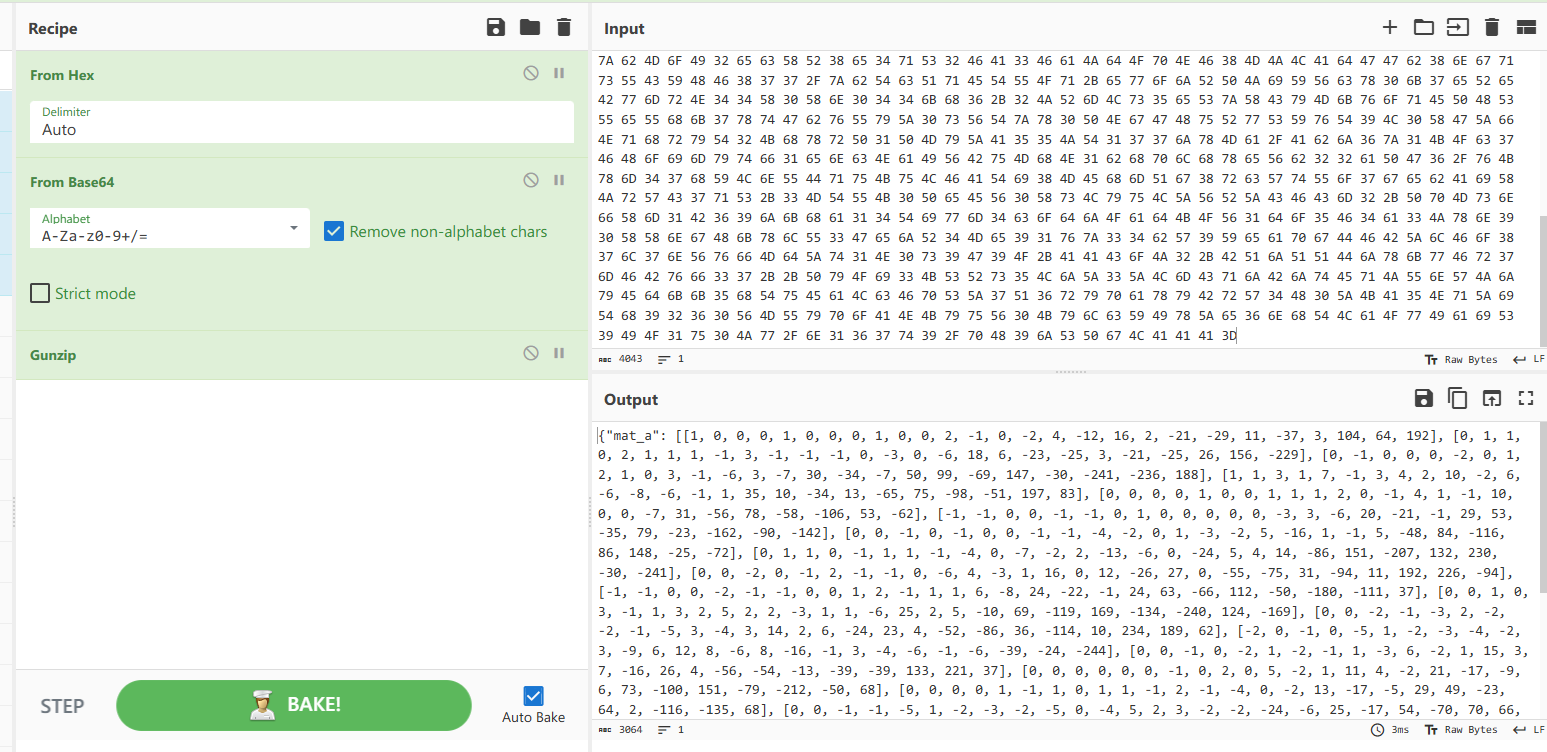Copy raw output to clipboard
This screenshot has height=752, width=1547.
[x=1458, y=399]
